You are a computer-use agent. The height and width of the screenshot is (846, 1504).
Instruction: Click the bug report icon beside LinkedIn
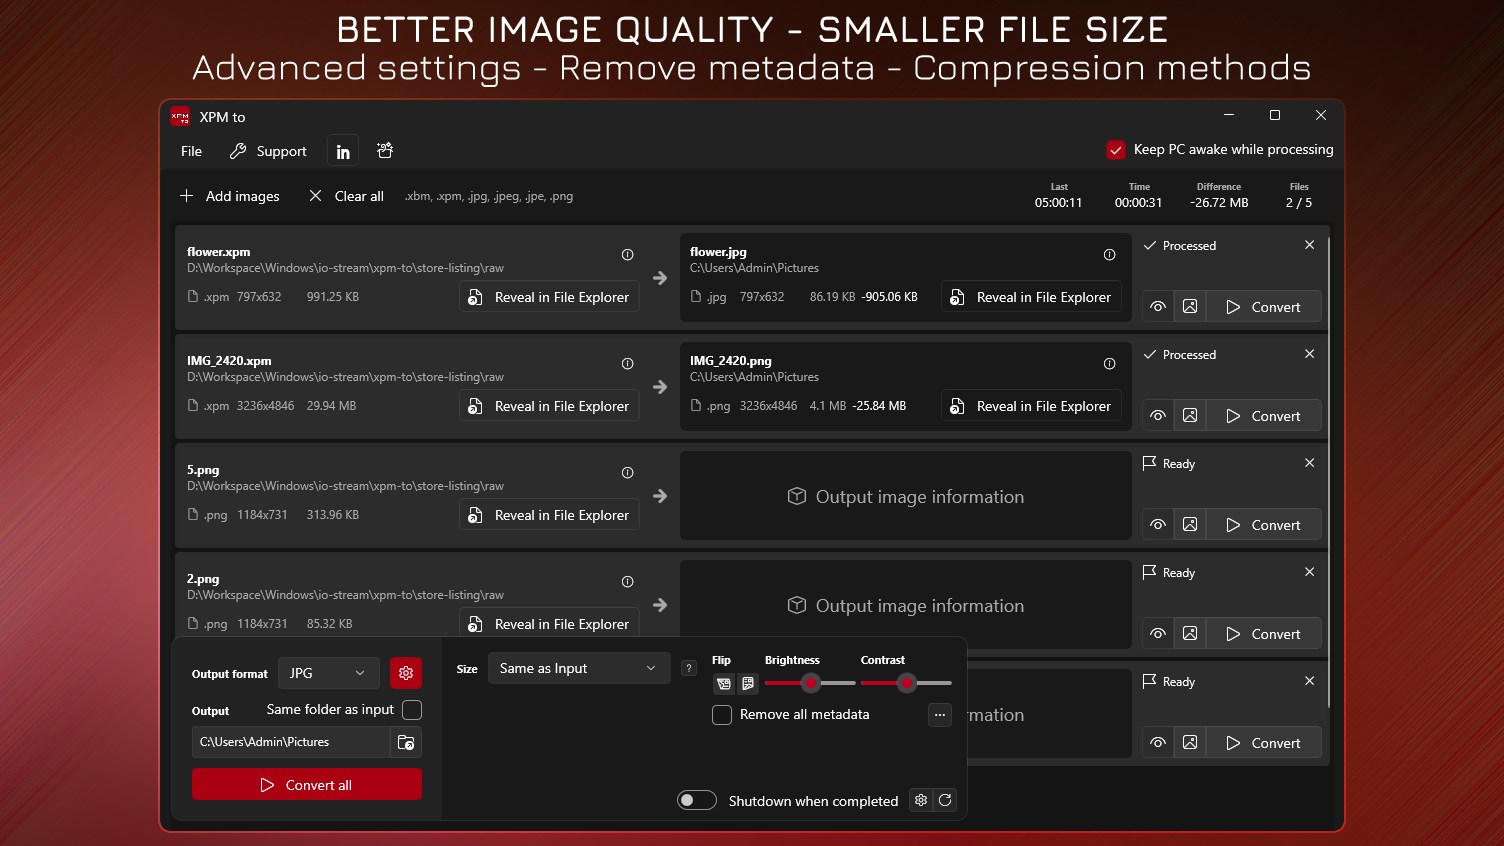[x=385, y=151]
